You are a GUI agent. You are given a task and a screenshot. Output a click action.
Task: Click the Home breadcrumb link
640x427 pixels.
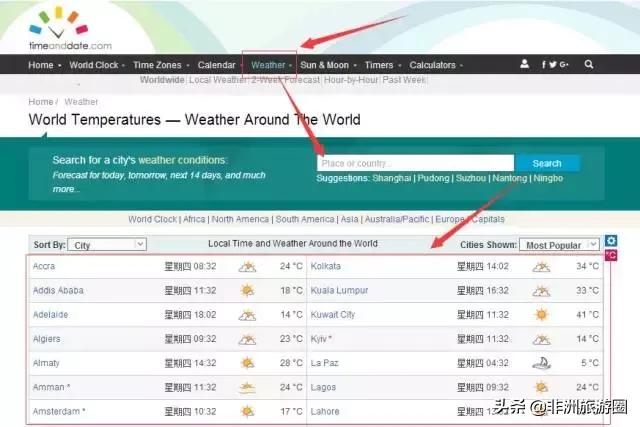point(41,102)
